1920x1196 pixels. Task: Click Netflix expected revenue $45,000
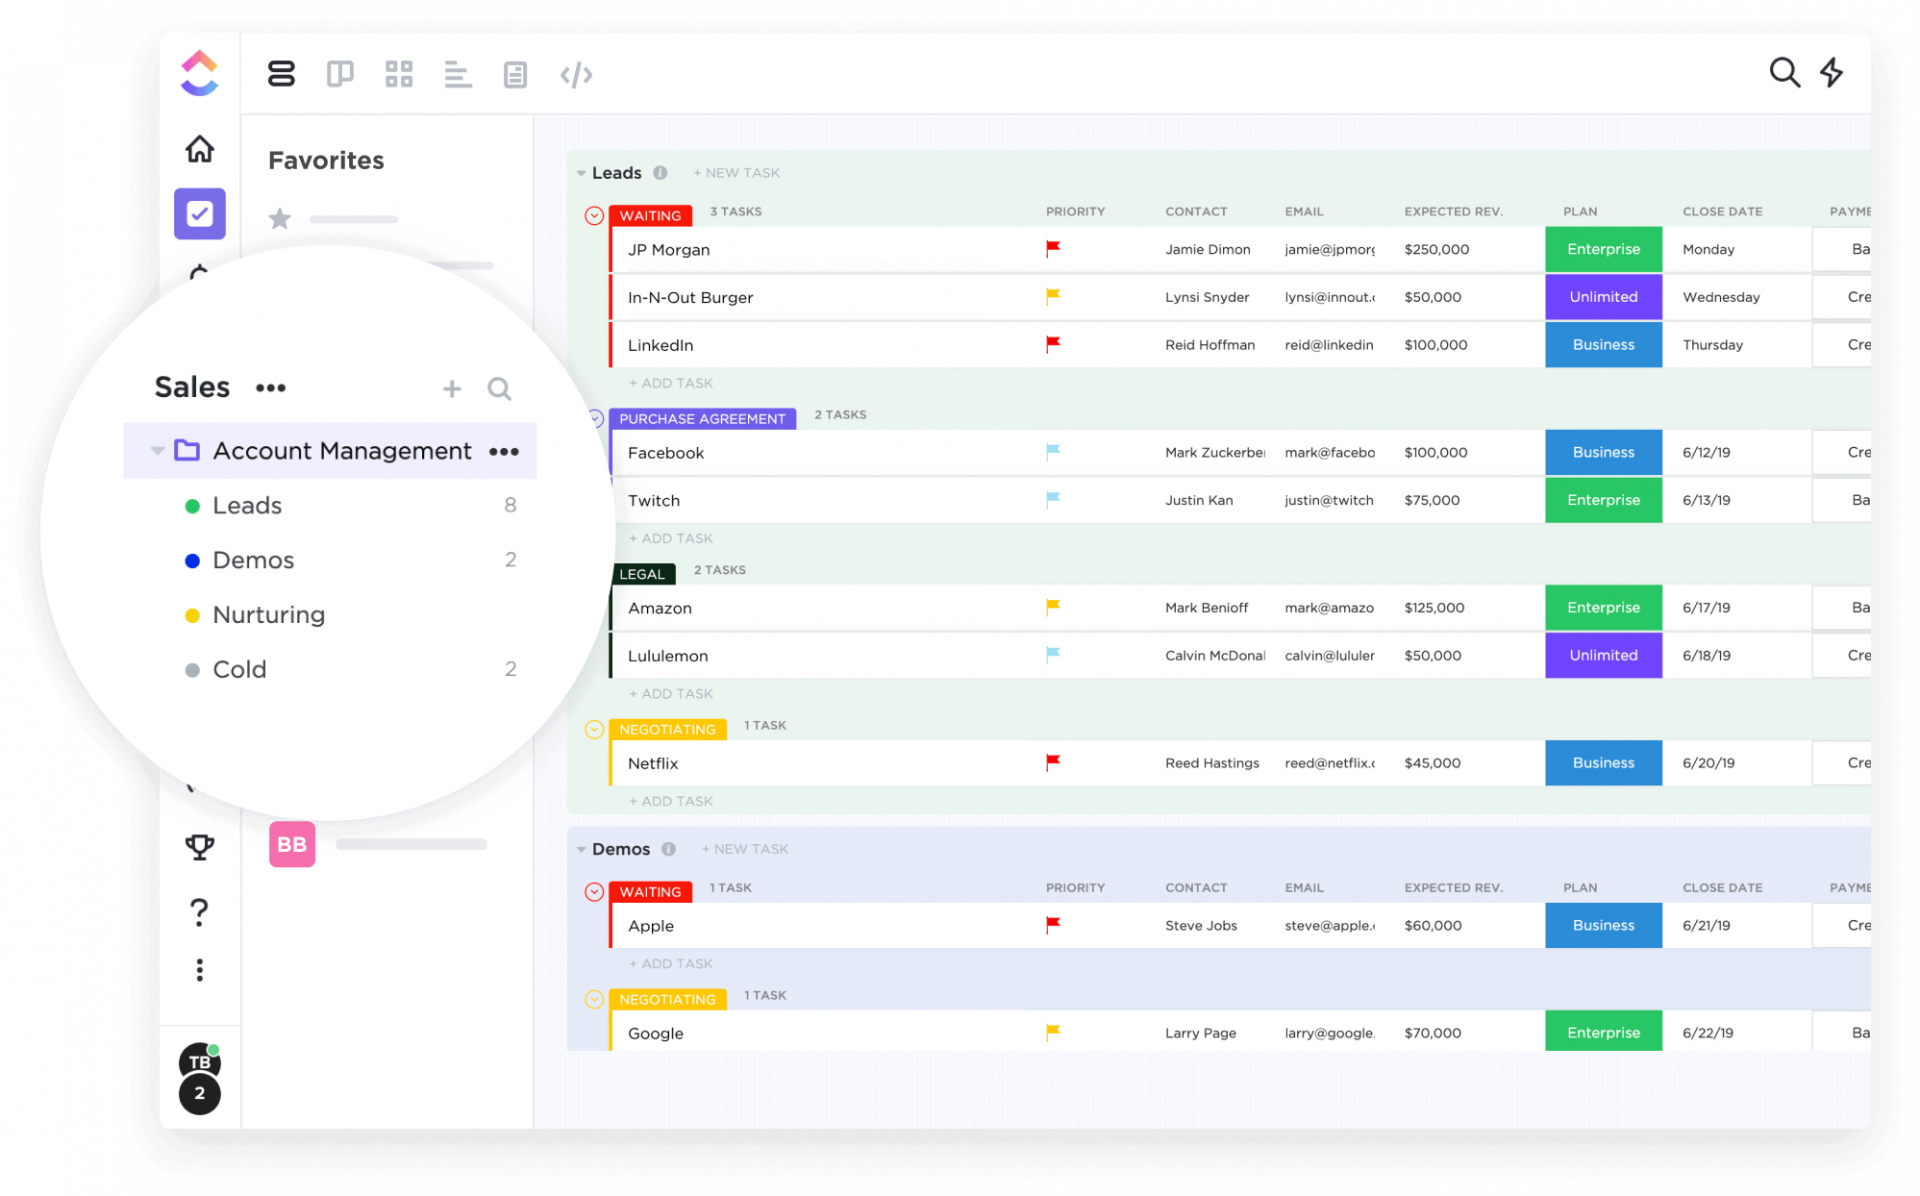pos(1432,763)
